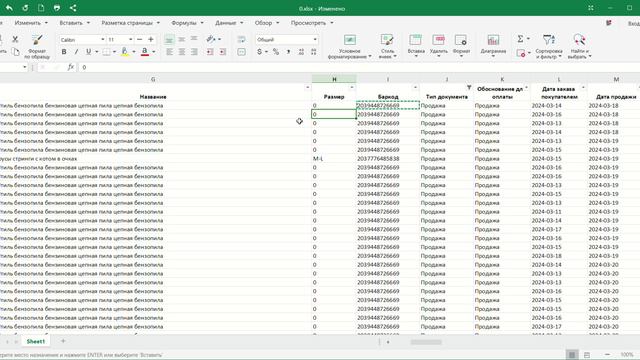This screenshot has height=360, width=640.
Task: Click the formula bar input field
Action: 359,67
